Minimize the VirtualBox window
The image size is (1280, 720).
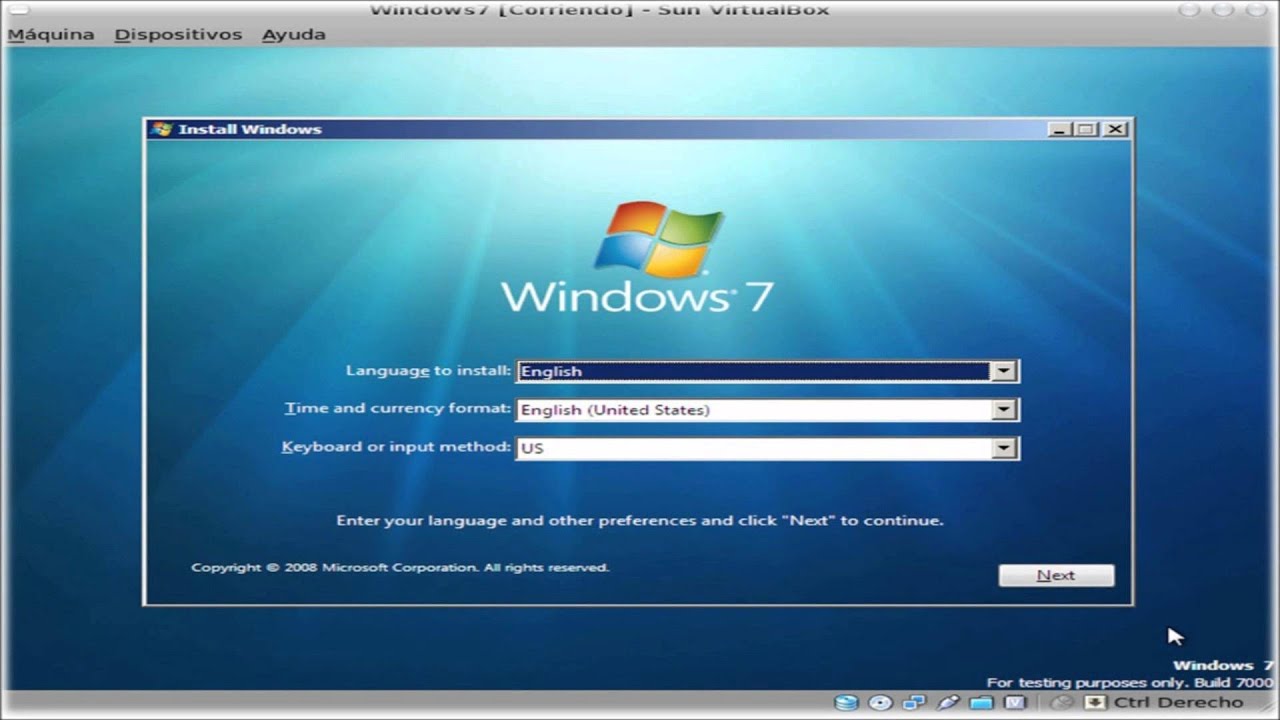point(1187,10)
